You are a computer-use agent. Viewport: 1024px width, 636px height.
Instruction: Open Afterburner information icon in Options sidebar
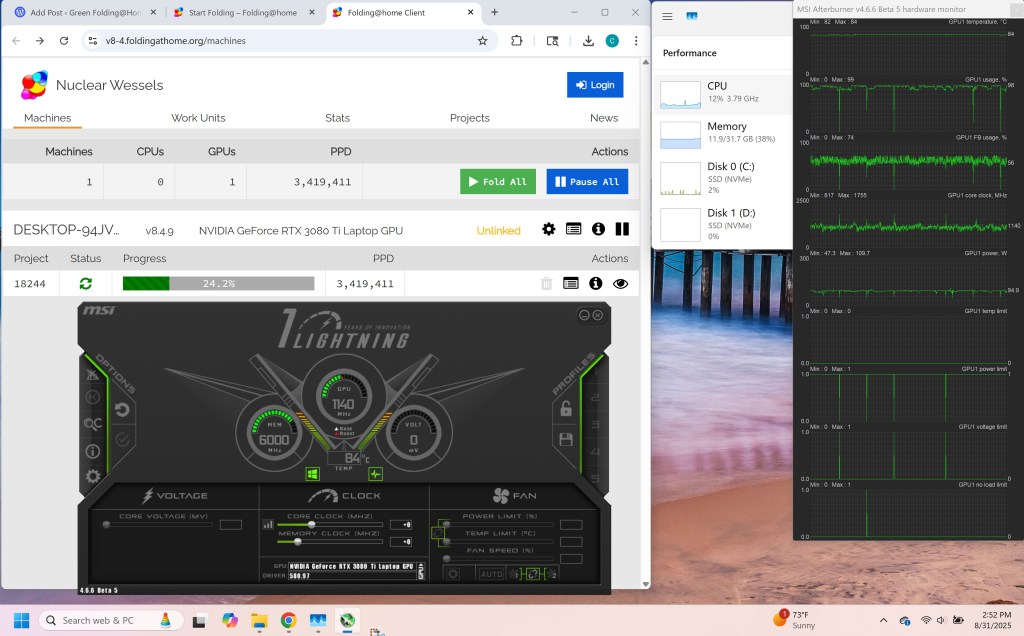tap(93, 451)
